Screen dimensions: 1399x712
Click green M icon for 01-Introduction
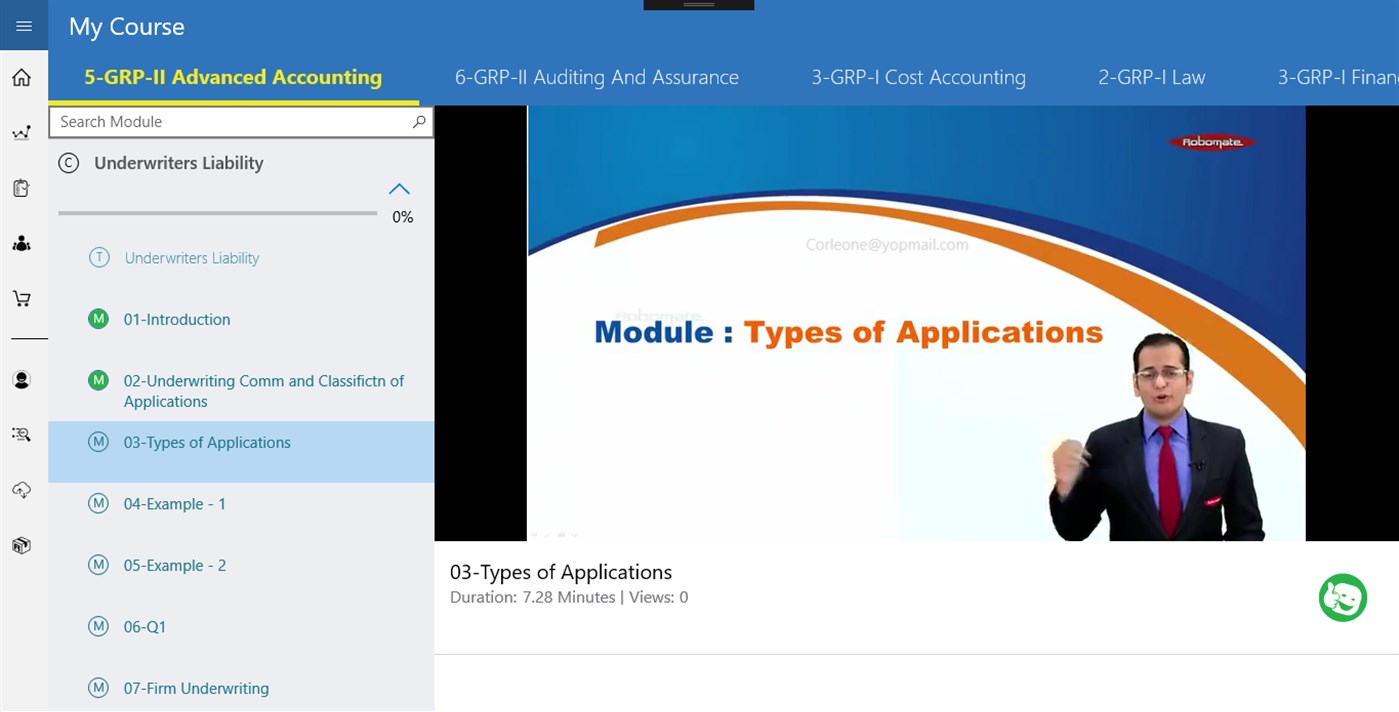tap(98, 319)
